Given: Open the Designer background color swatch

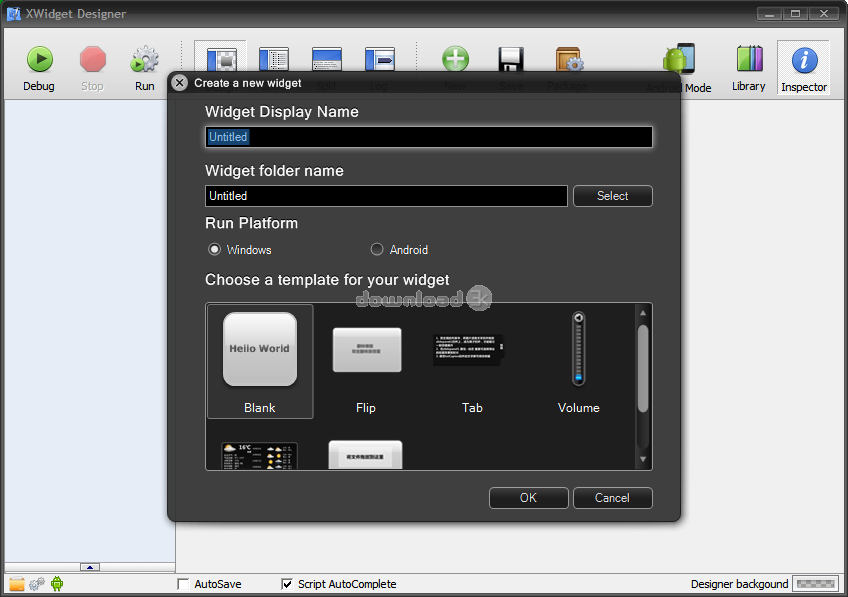Looking at the screenshot, I should (x=816, y=584).
